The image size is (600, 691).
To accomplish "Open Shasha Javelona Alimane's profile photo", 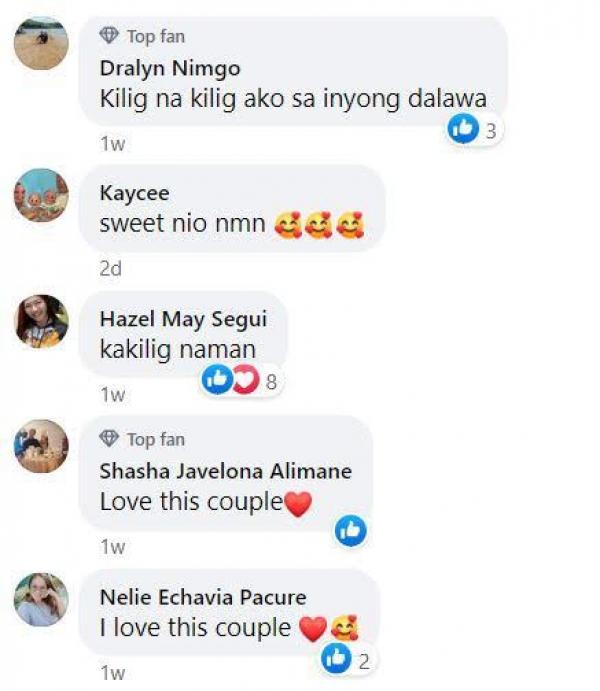I will (41, 446).
